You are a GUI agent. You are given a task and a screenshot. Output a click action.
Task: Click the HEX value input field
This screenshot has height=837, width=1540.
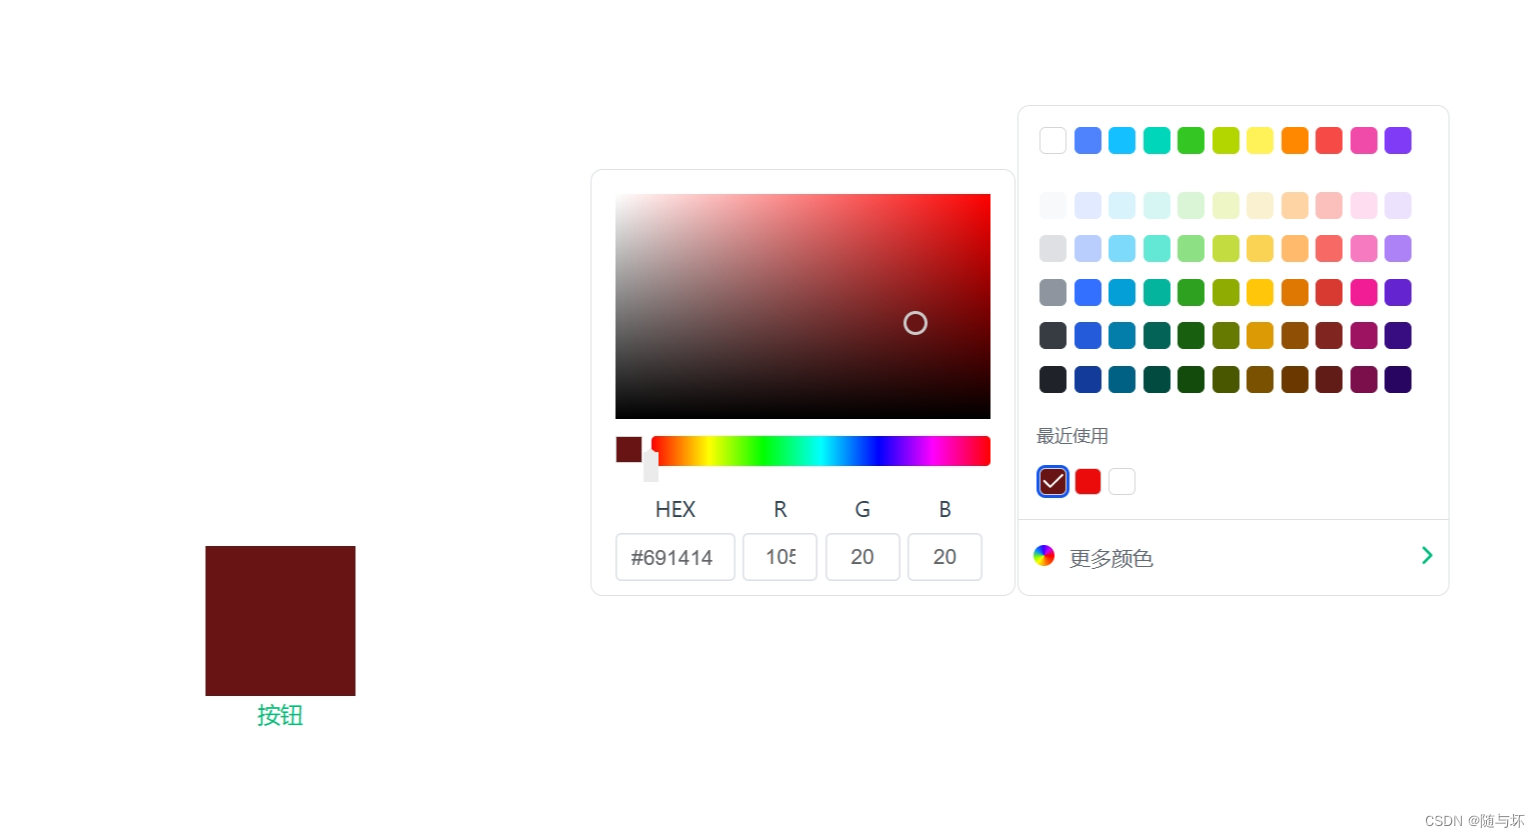click(x=675, y=557)
